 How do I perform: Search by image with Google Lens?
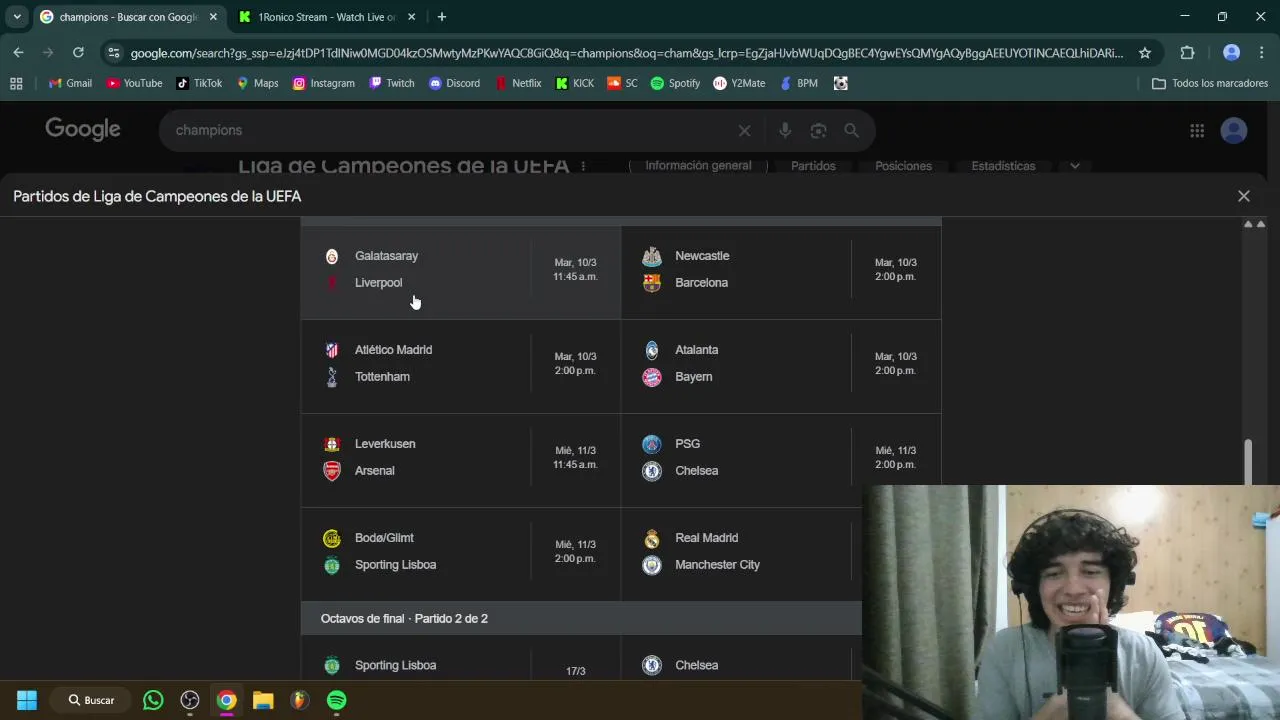[x=818, y=130]
